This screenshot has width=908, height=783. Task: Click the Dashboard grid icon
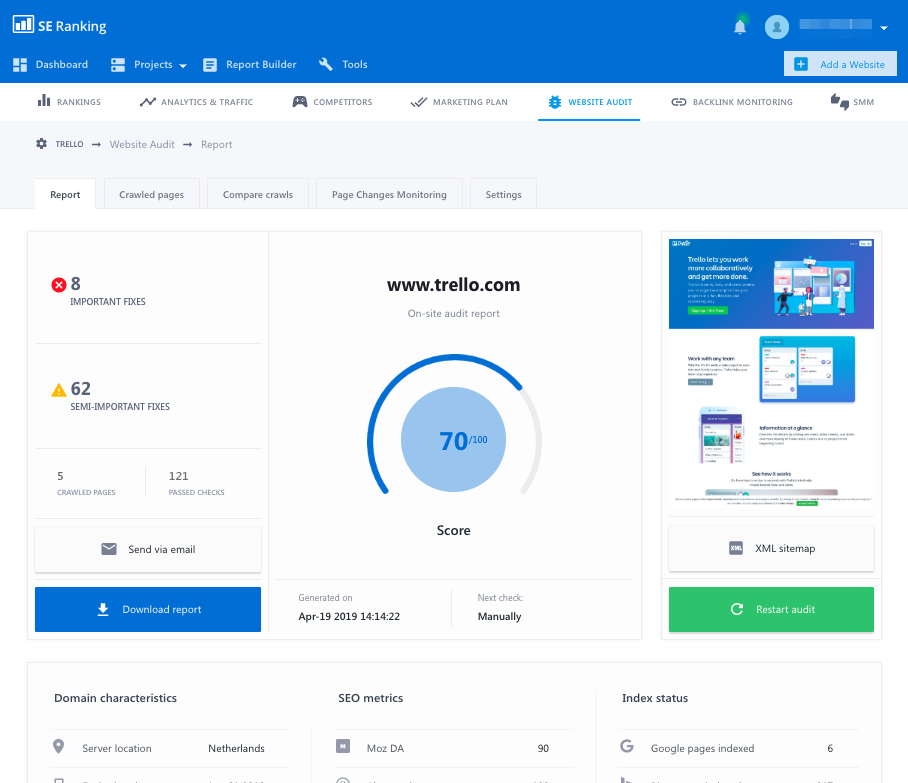pyautogui.click(x=20, y=65)
